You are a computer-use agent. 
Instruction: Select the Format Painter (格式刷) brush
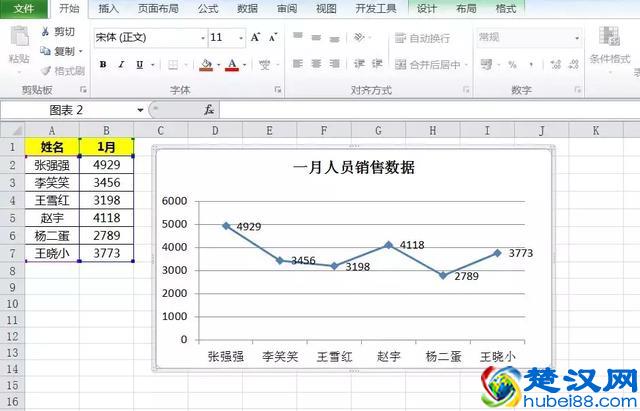[46, 71]
